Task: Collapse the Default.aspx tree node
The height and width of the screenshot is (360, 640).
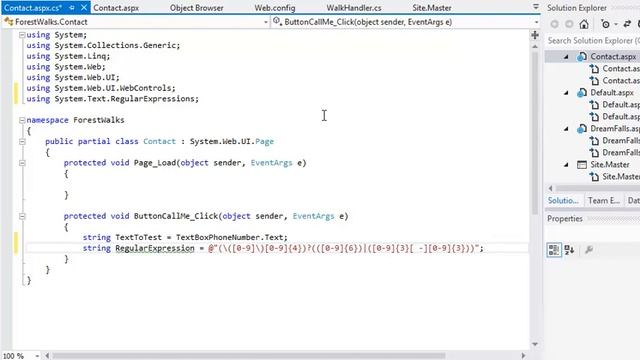Action: point(566,93)
